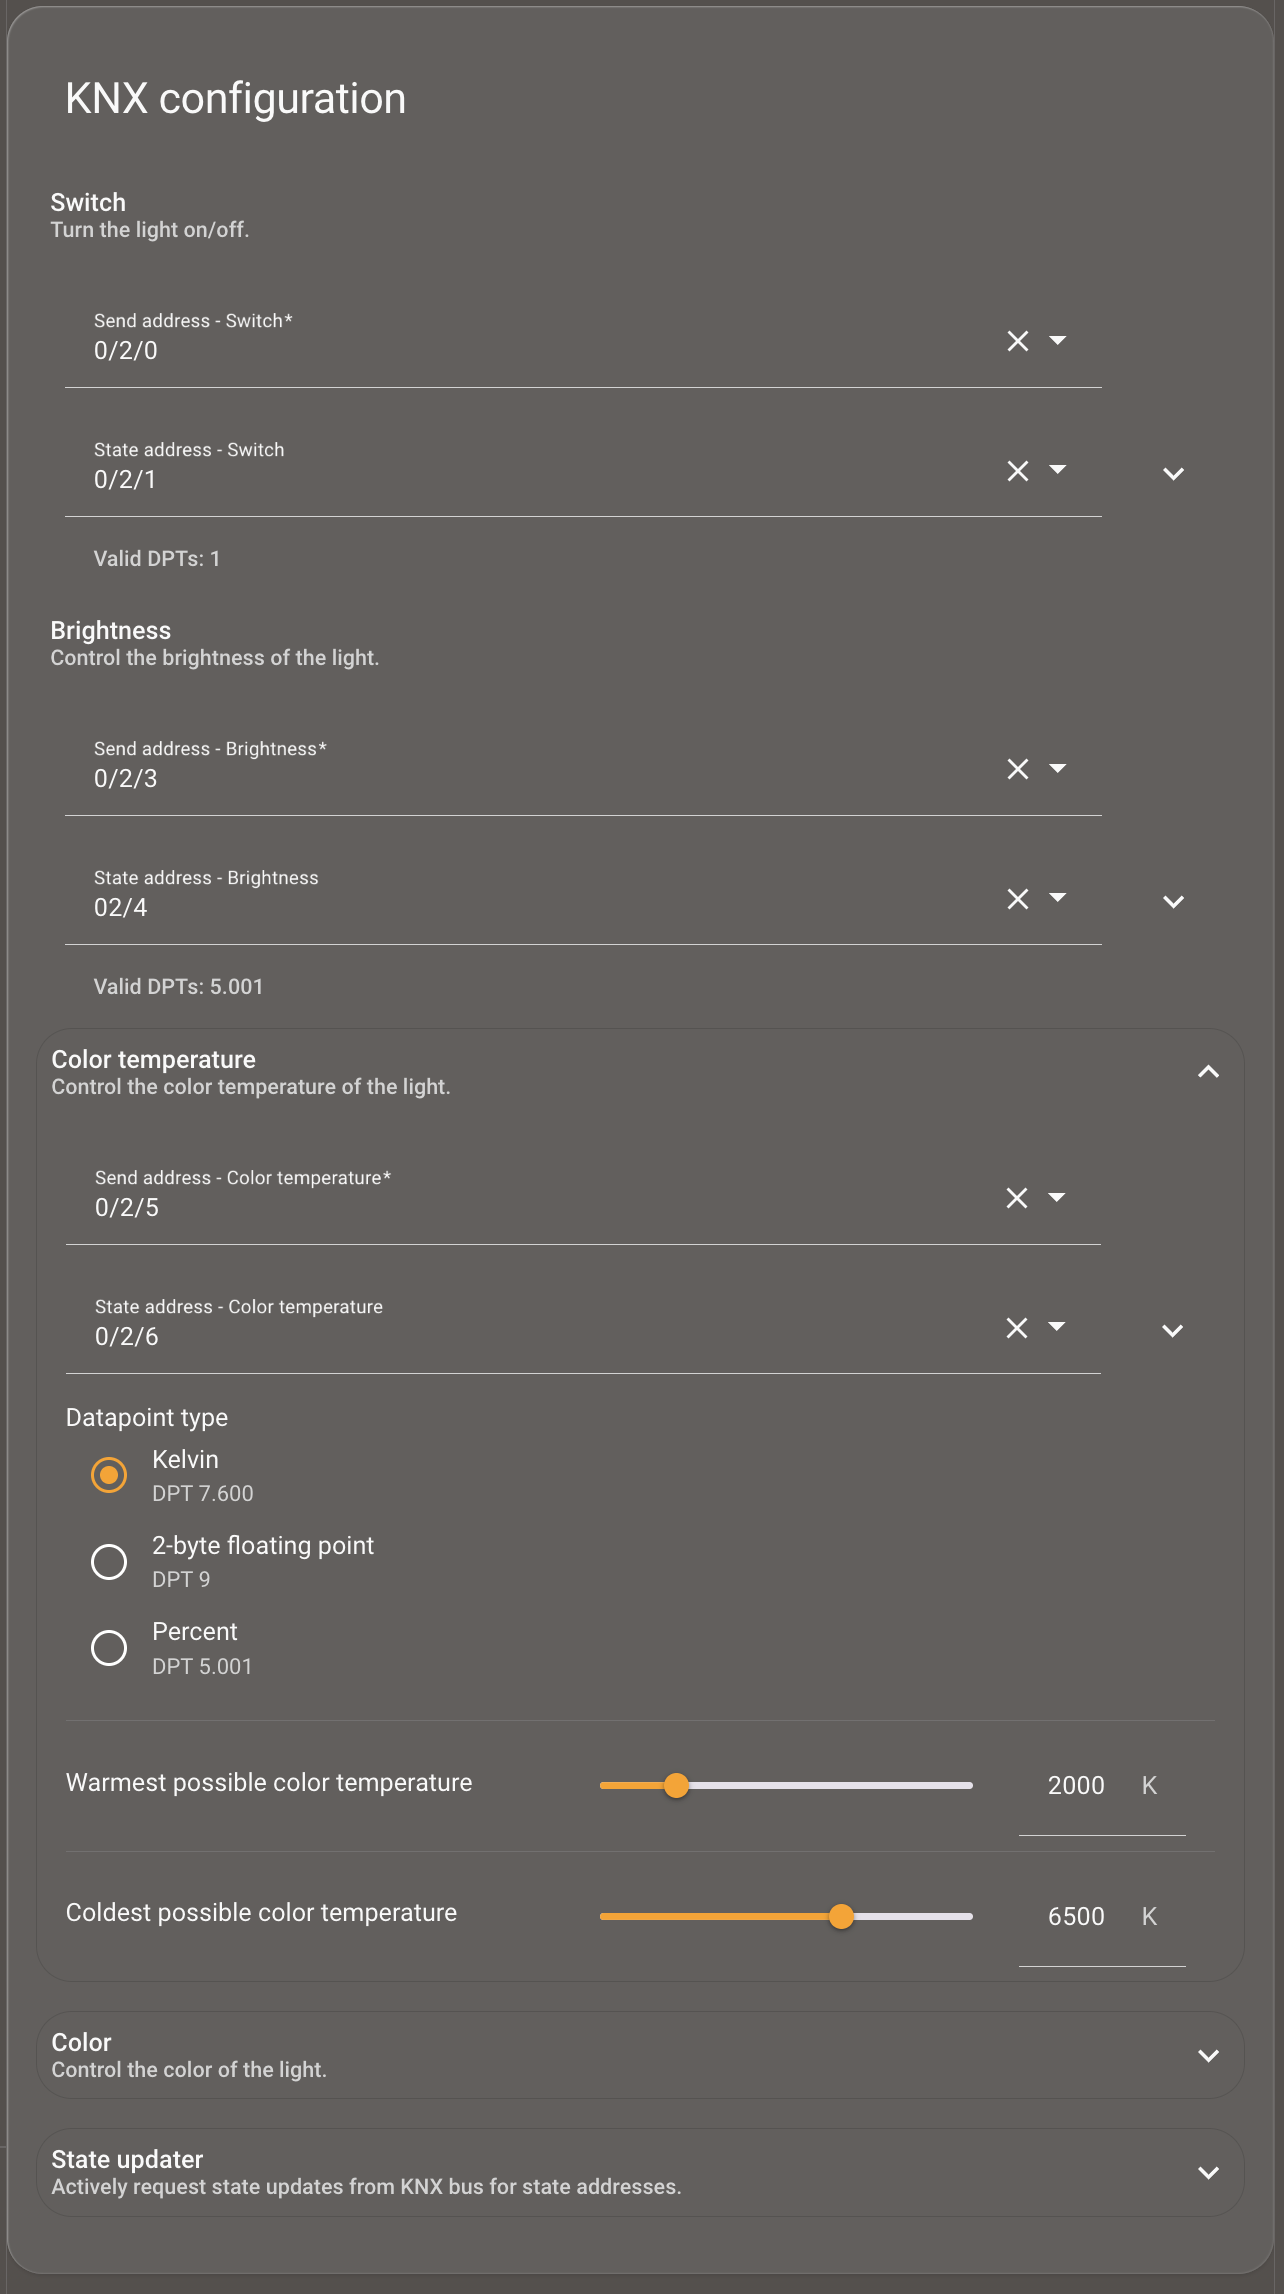The width and height of the screenshot is (1284, 2294).
Task: Clear Send address Brightness value
Action: (x=1018, y=769)
